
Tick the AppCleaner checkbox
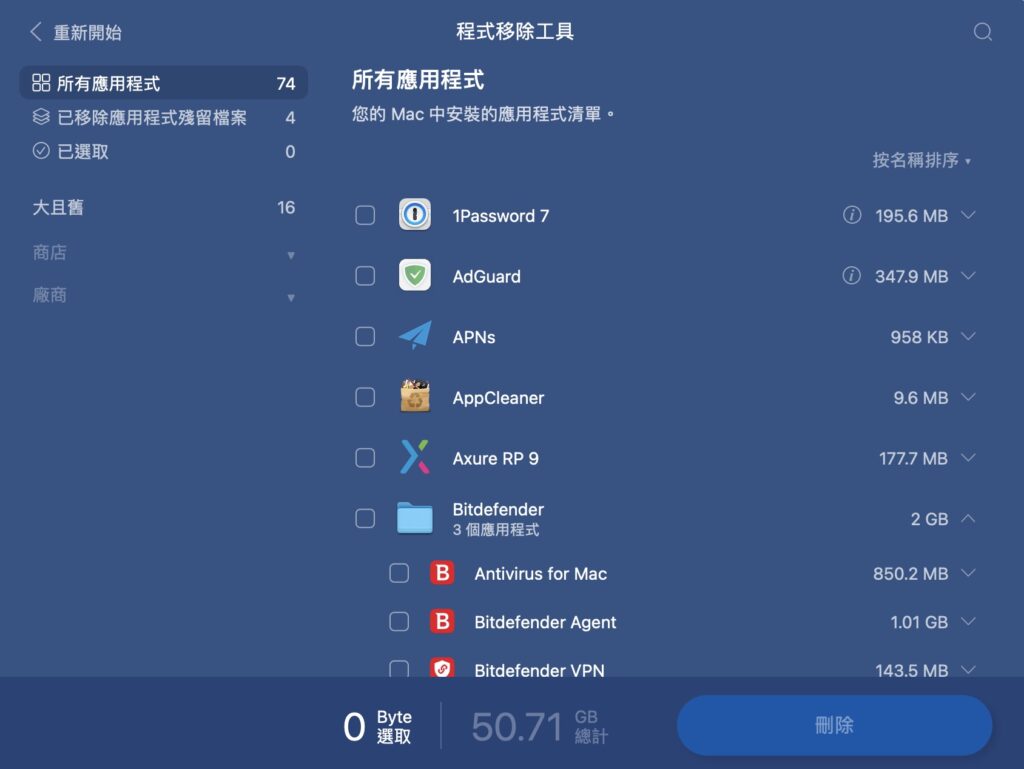[365, 397]
